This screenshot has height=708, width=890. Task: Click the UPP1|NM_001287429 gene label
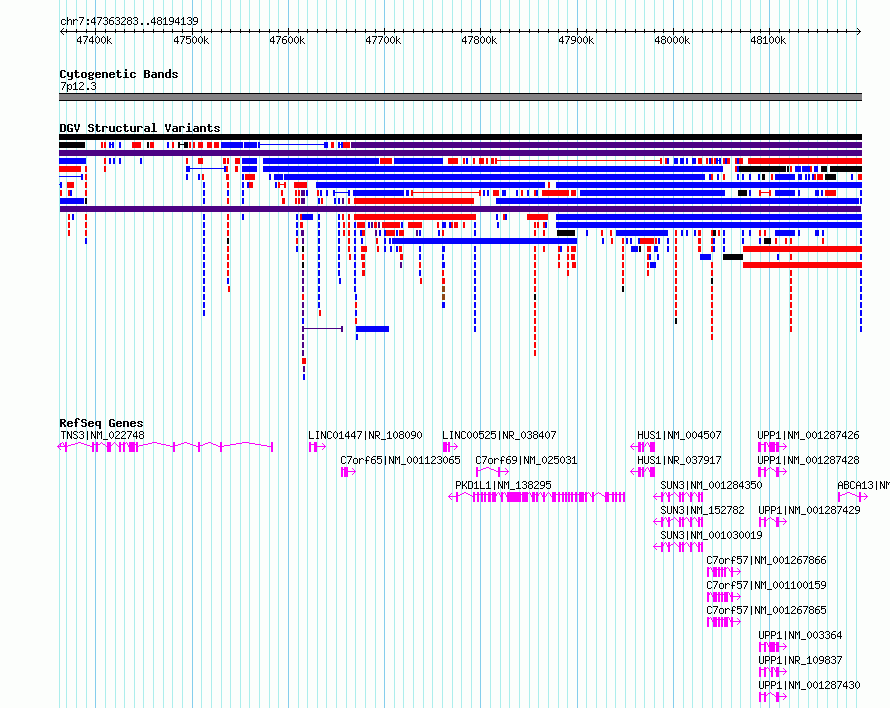809,510
